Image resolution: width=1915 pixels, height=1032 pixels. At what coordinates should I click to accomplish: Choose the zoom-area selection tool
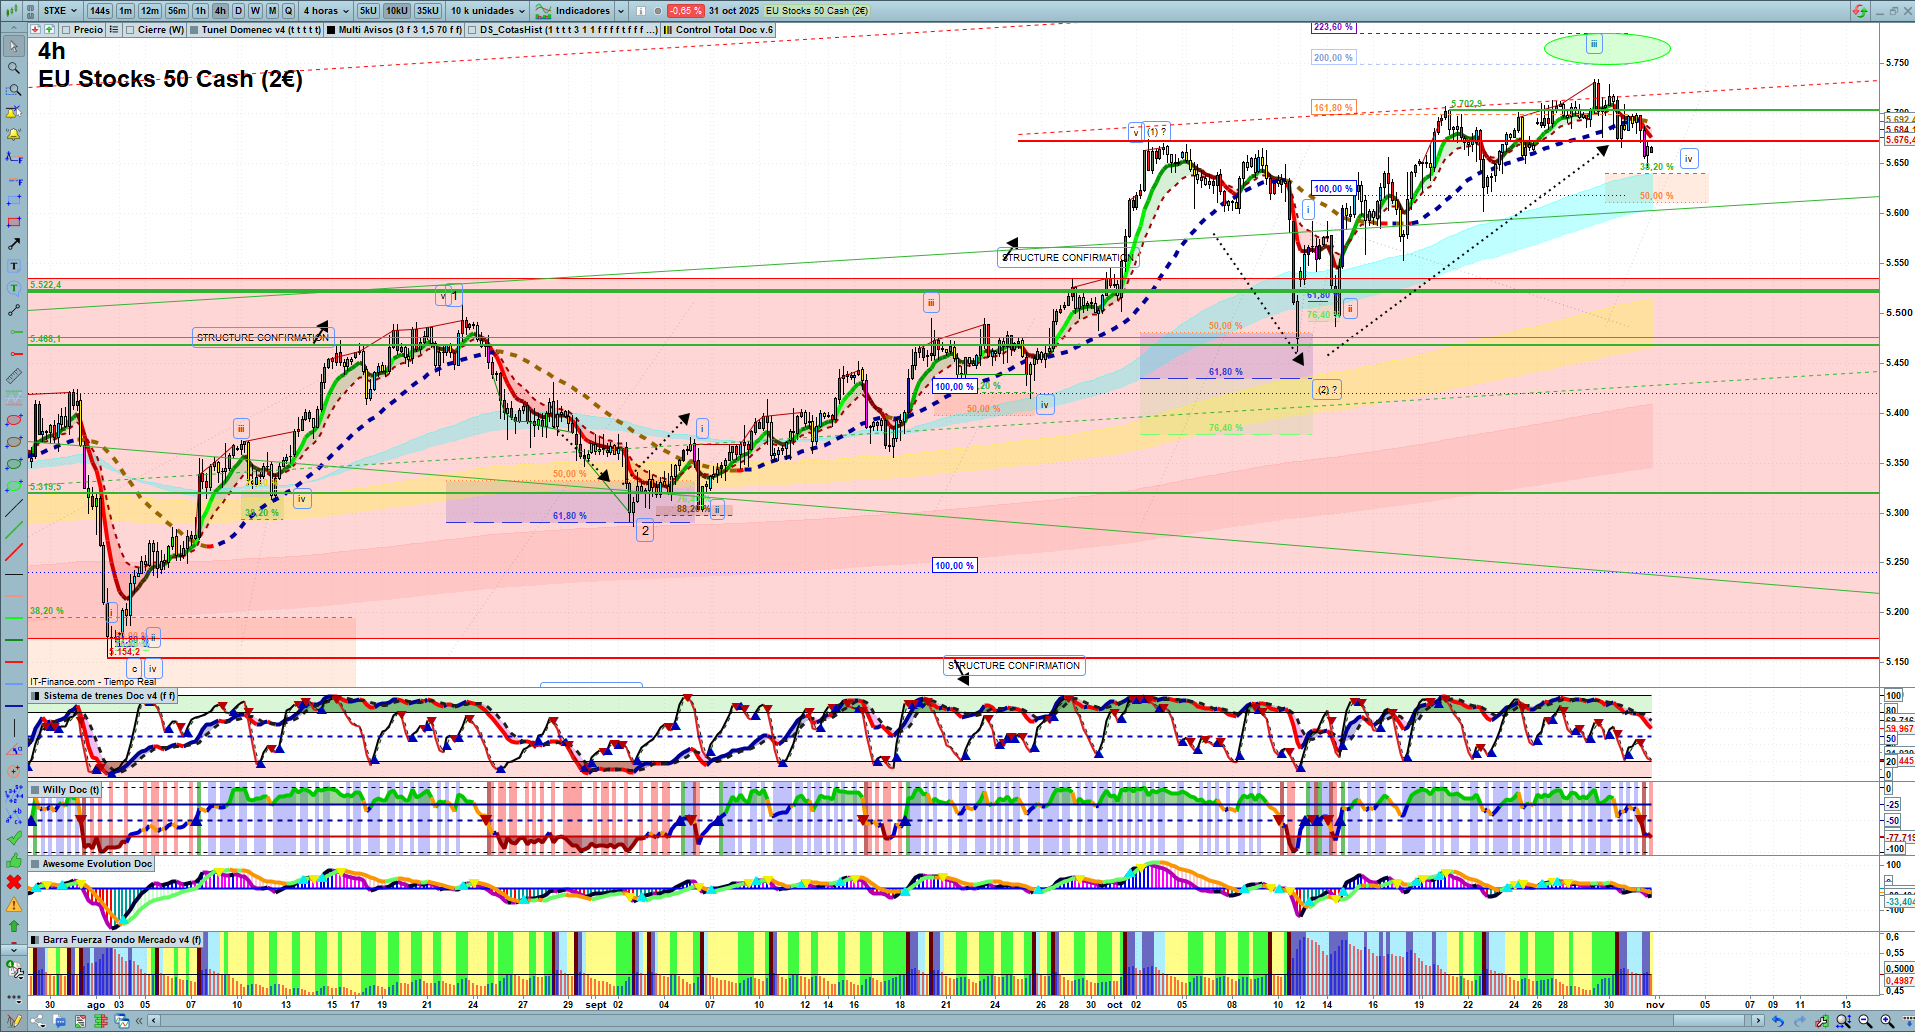click(x=14, y=89)
